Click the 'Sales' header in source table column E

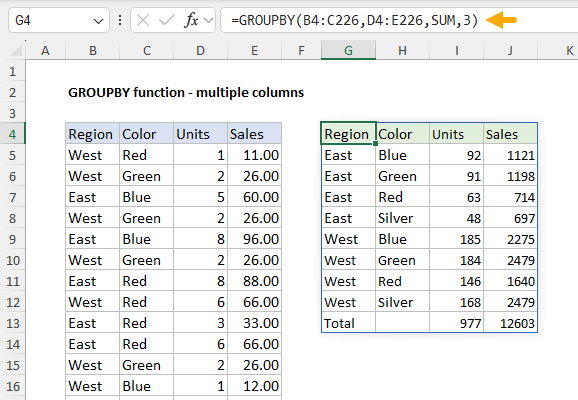(x=254, y=134)
